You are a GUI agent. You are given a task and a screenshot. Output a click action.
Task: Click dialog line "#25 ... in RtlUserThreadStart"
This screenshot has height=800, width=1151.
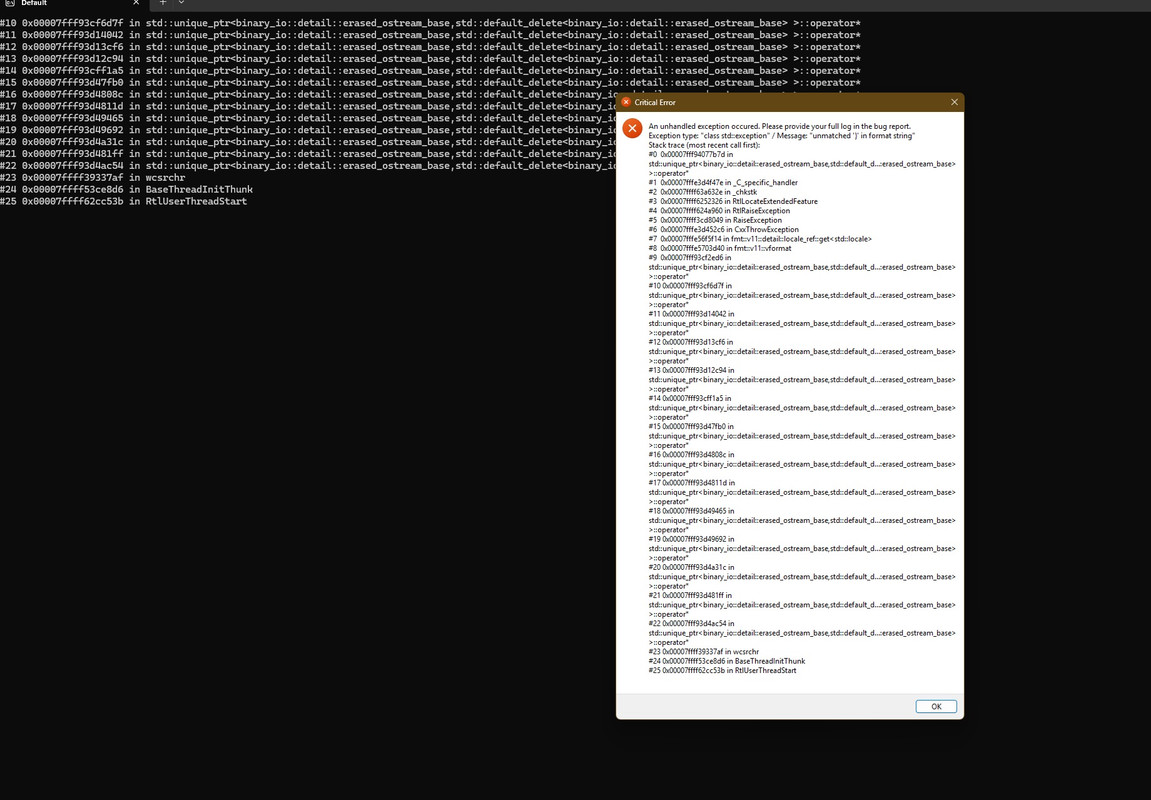(722, 670)
